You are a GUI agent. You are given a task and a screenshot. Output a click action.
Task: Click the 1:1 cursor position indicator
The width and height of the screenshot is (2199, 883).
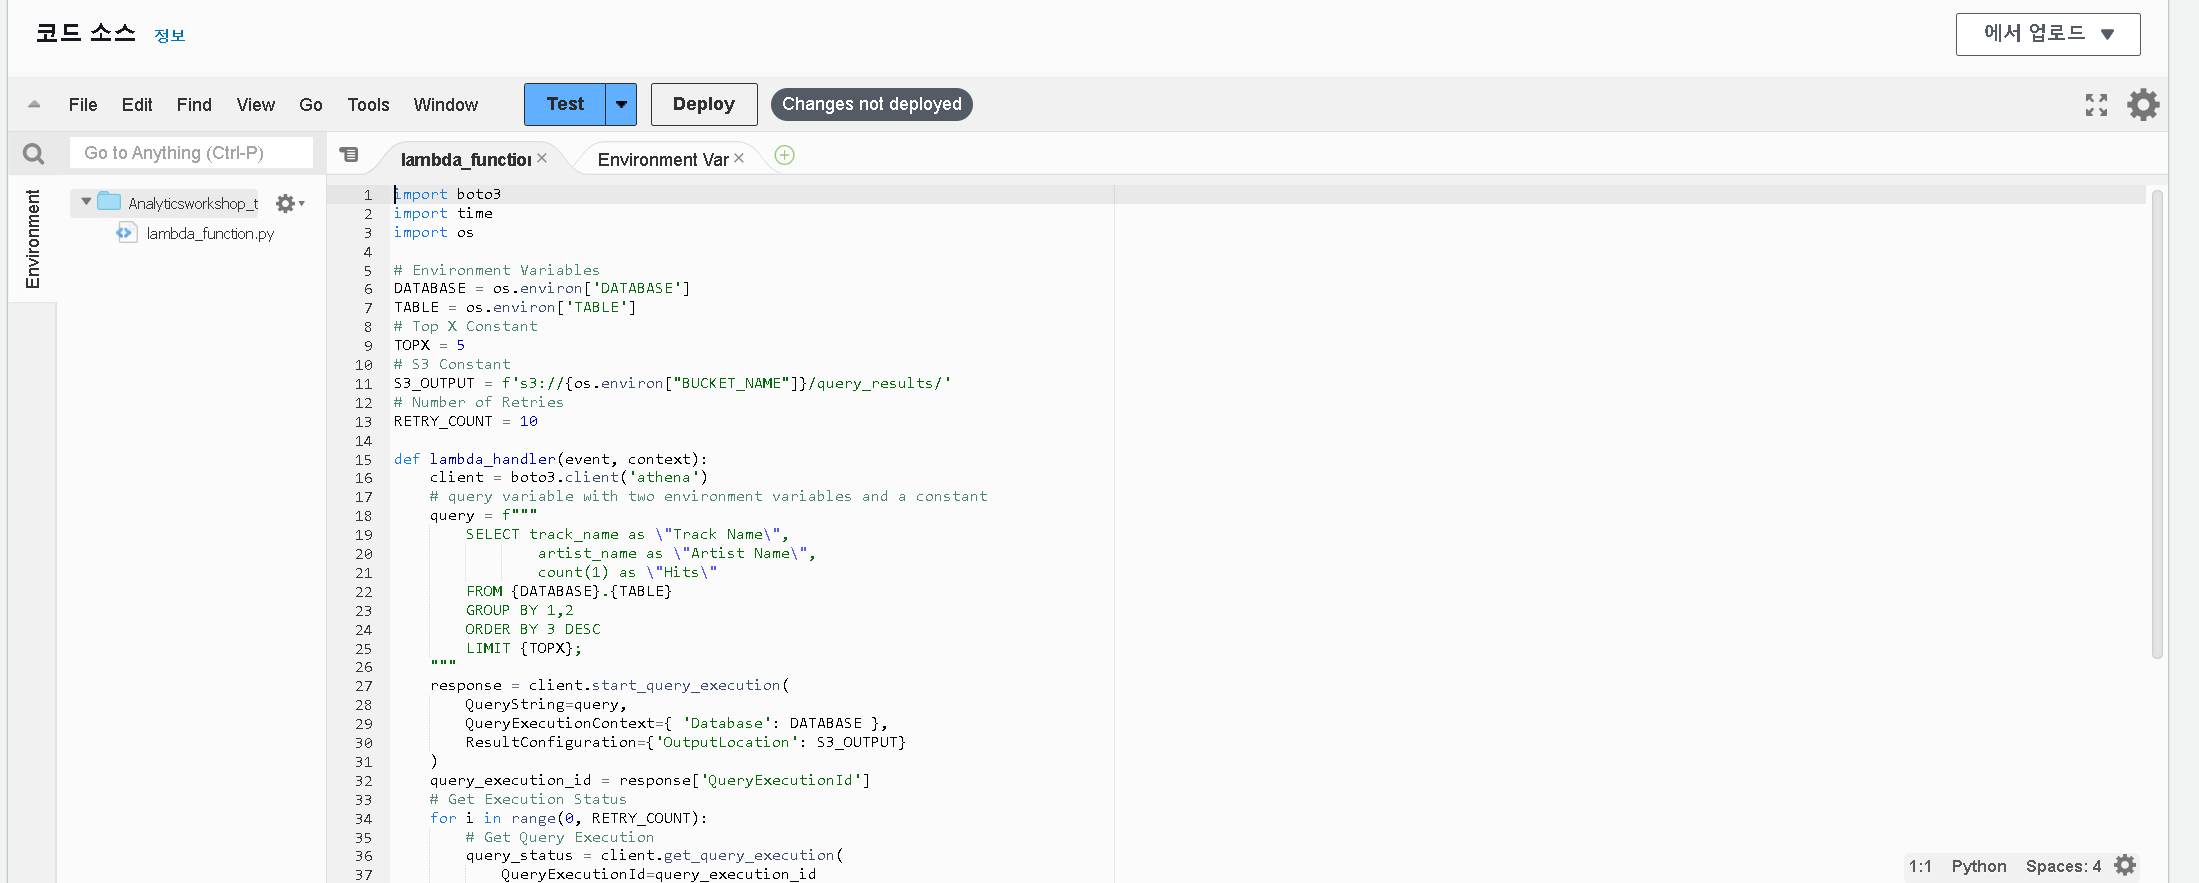coord(1920,866)
